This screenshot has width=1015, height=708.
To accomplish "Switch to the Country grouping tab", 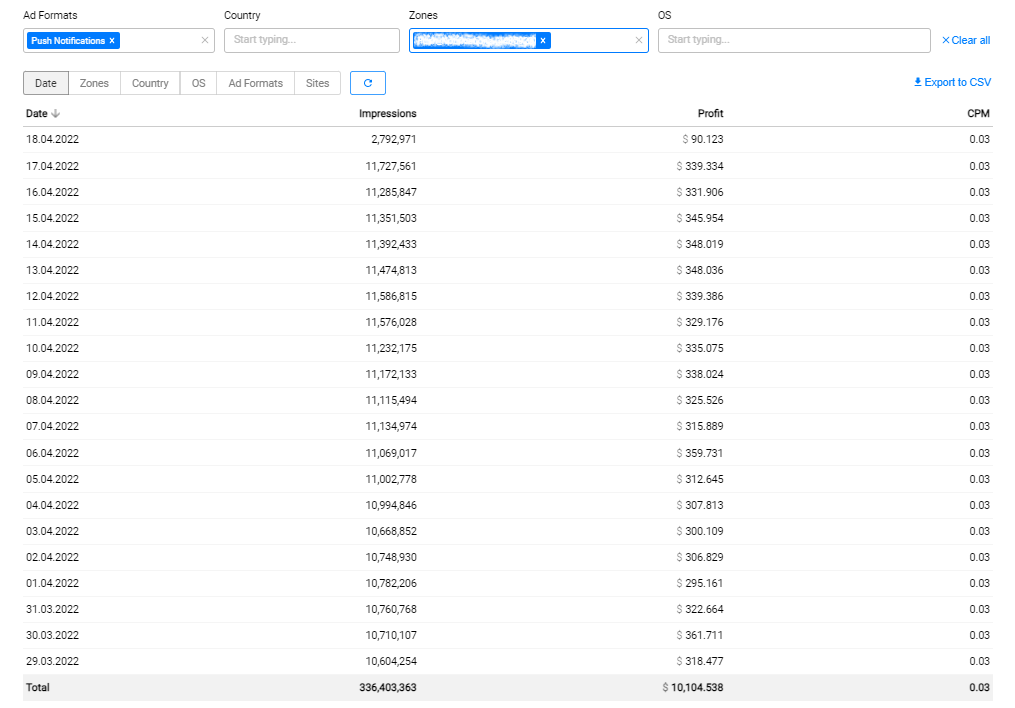I will (150, 83).
